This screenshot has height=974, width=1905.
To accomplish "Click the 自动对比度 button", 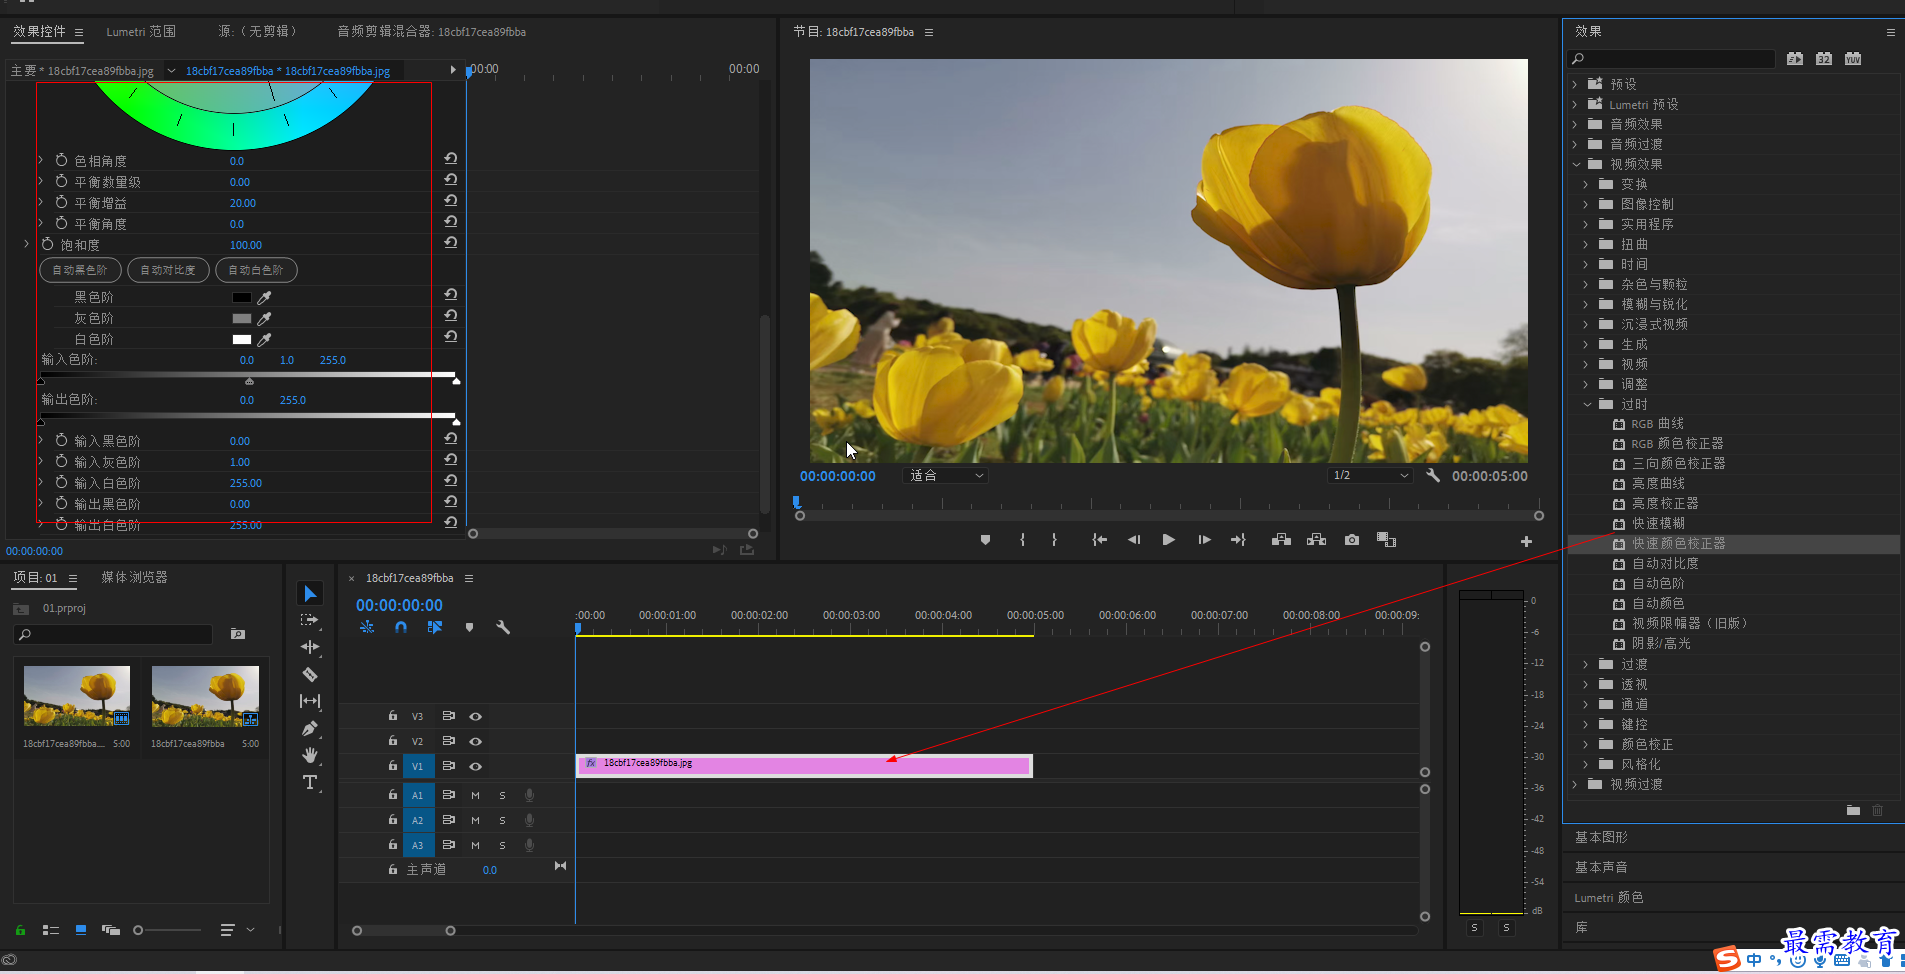I will (x=168, y=270).
